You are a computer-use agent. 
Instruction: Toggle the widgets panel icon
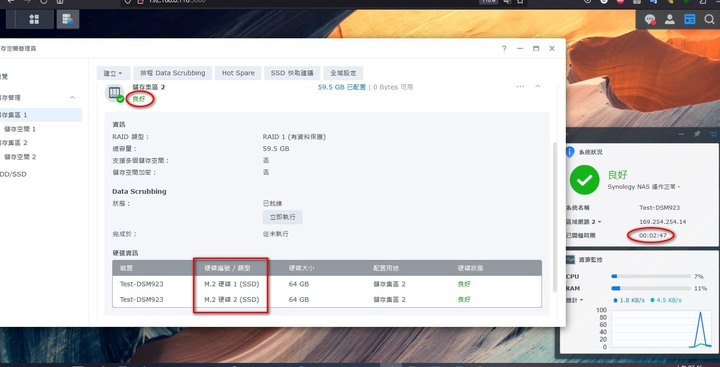[x=689, y=19]
